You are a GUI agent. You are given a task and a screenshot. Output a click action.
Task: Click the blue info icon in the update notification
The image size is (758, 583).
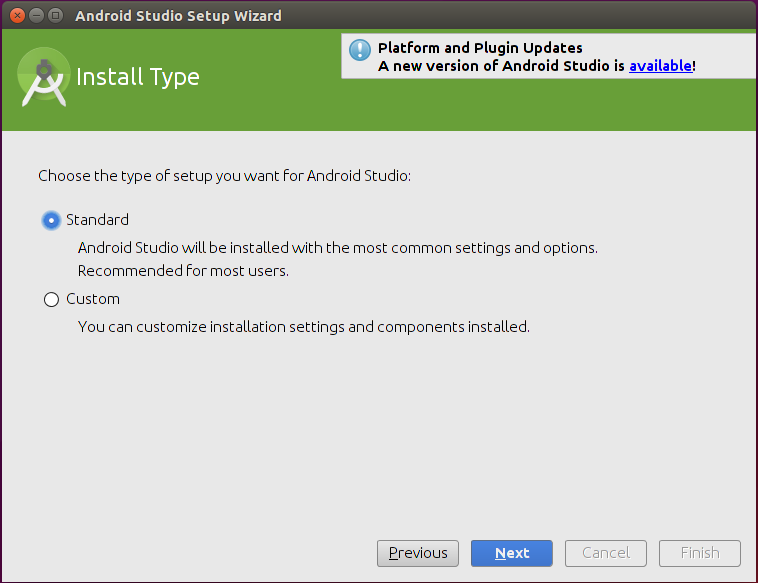[x=360, y=50]
